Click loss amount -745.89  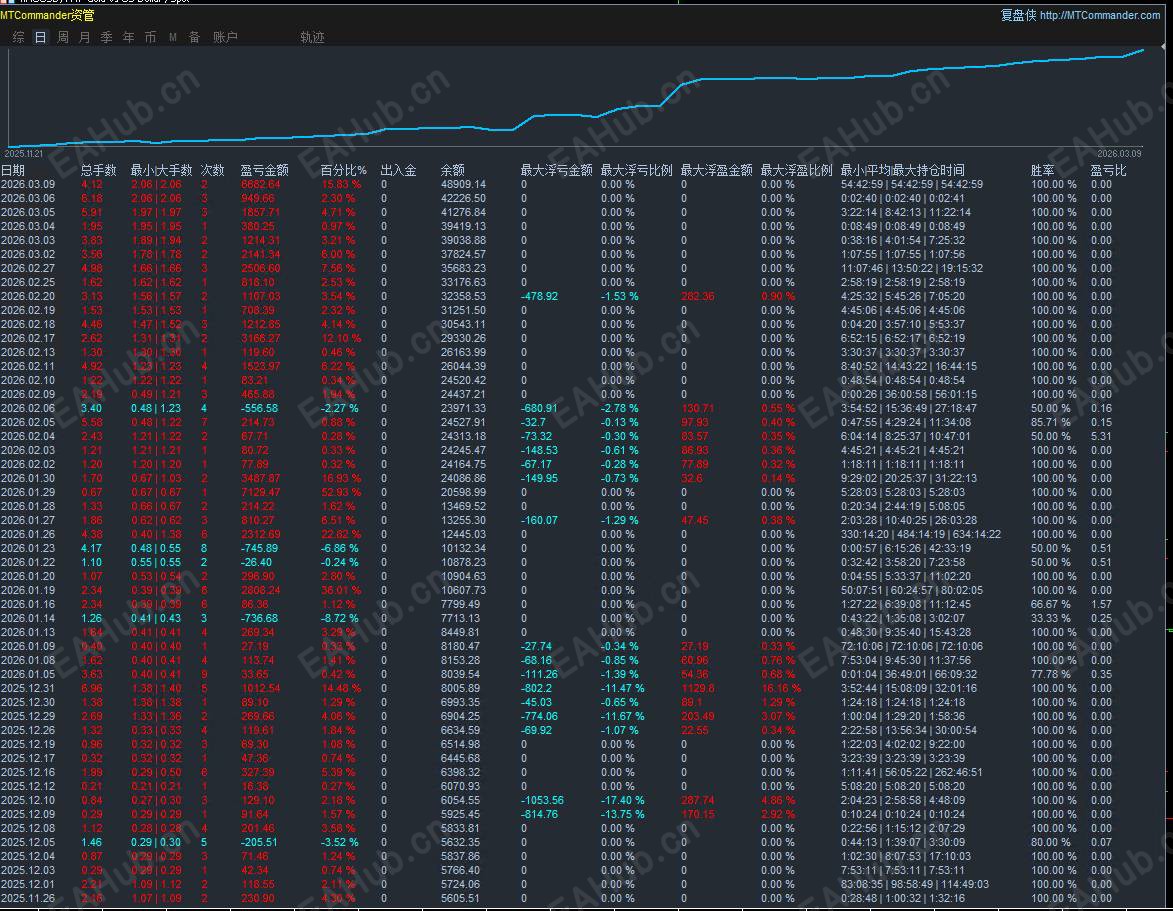259,548
